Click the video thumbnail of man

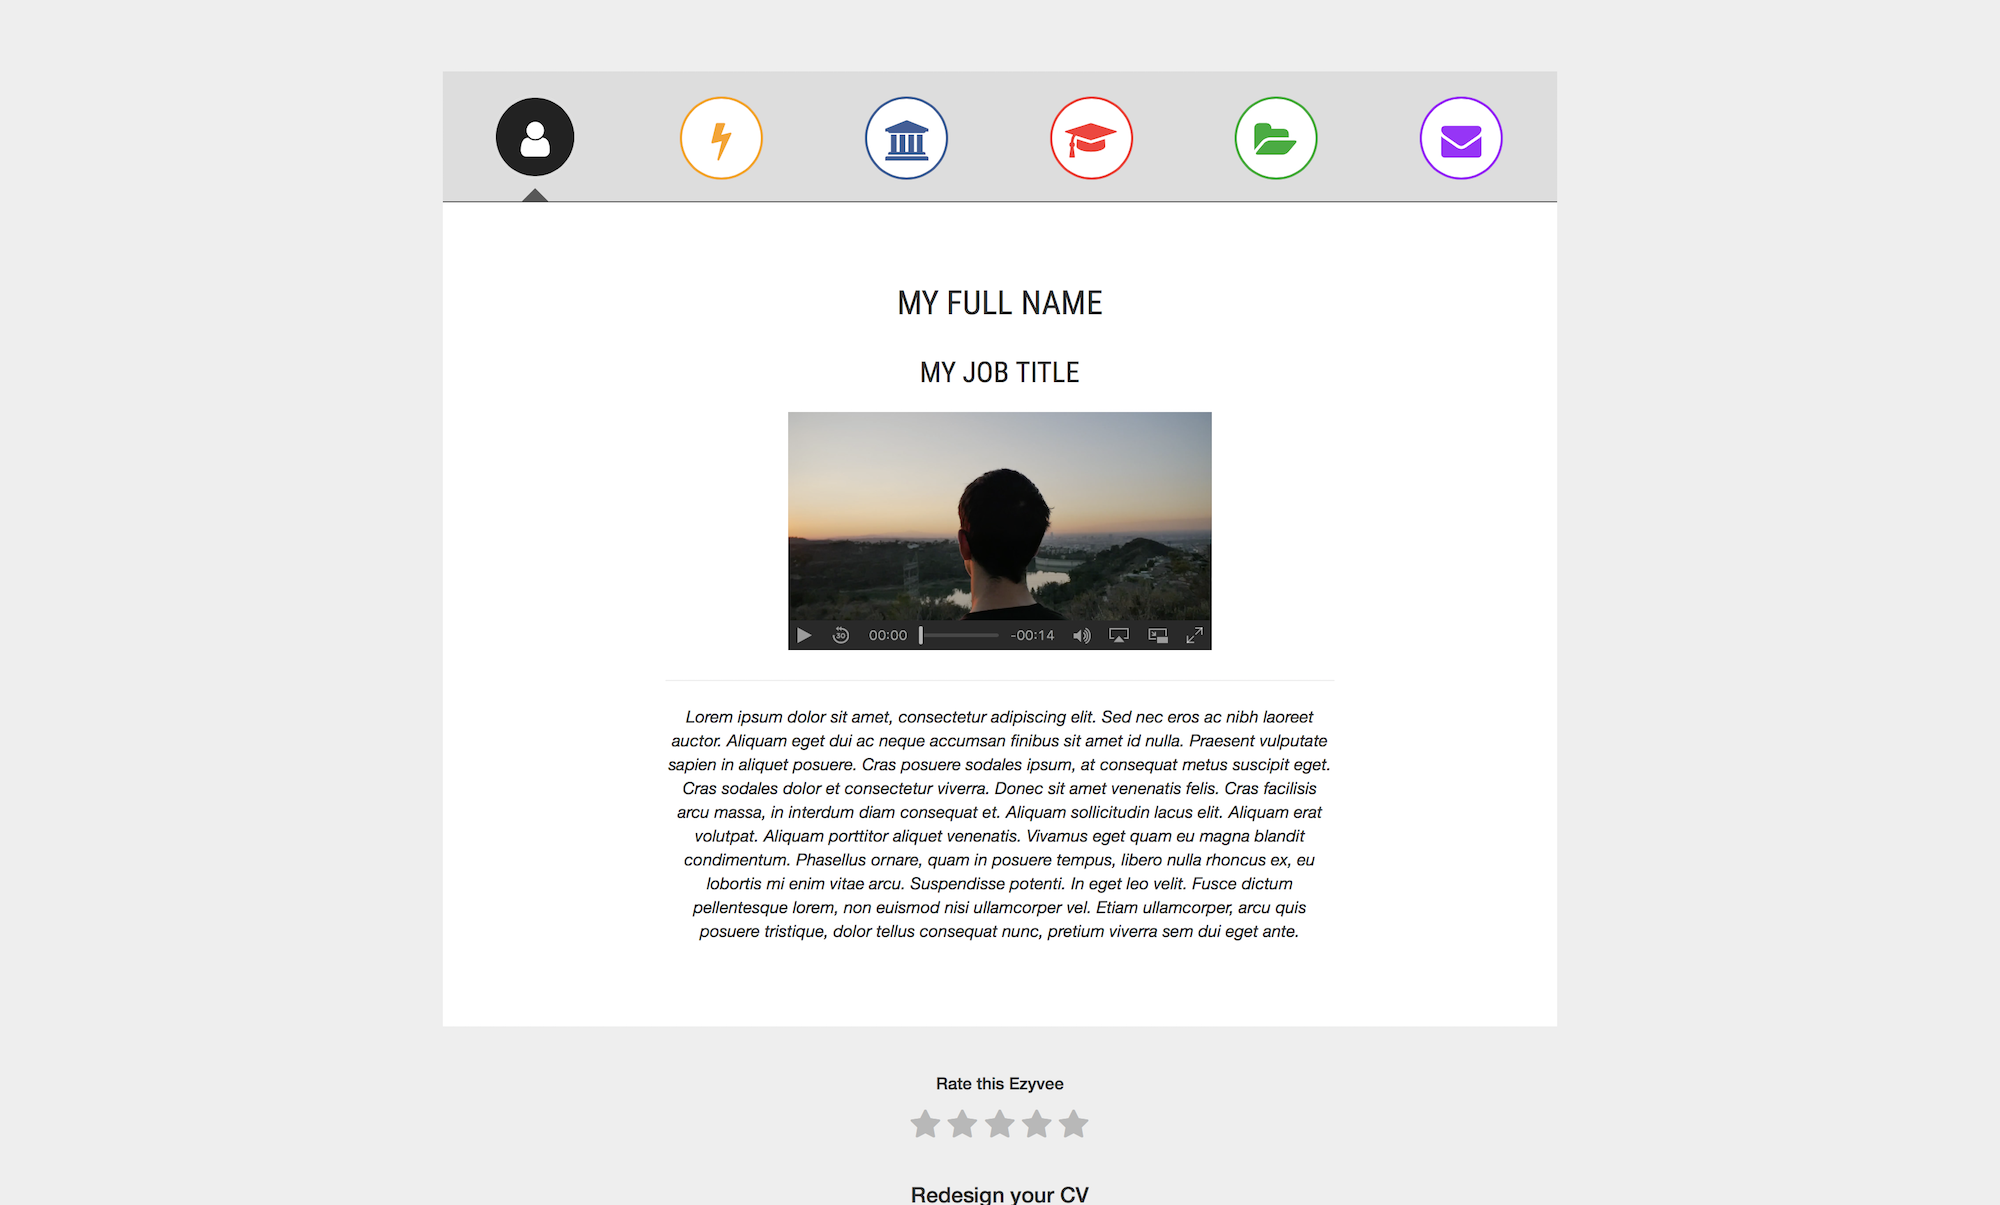pyautogui.click(x=1000, y=516)
